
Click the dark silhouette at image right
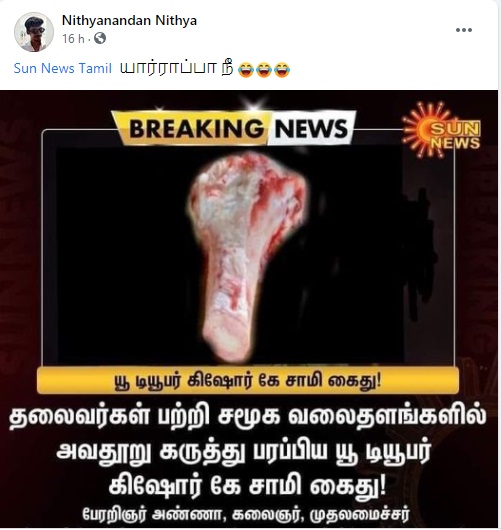pos(420,255)
